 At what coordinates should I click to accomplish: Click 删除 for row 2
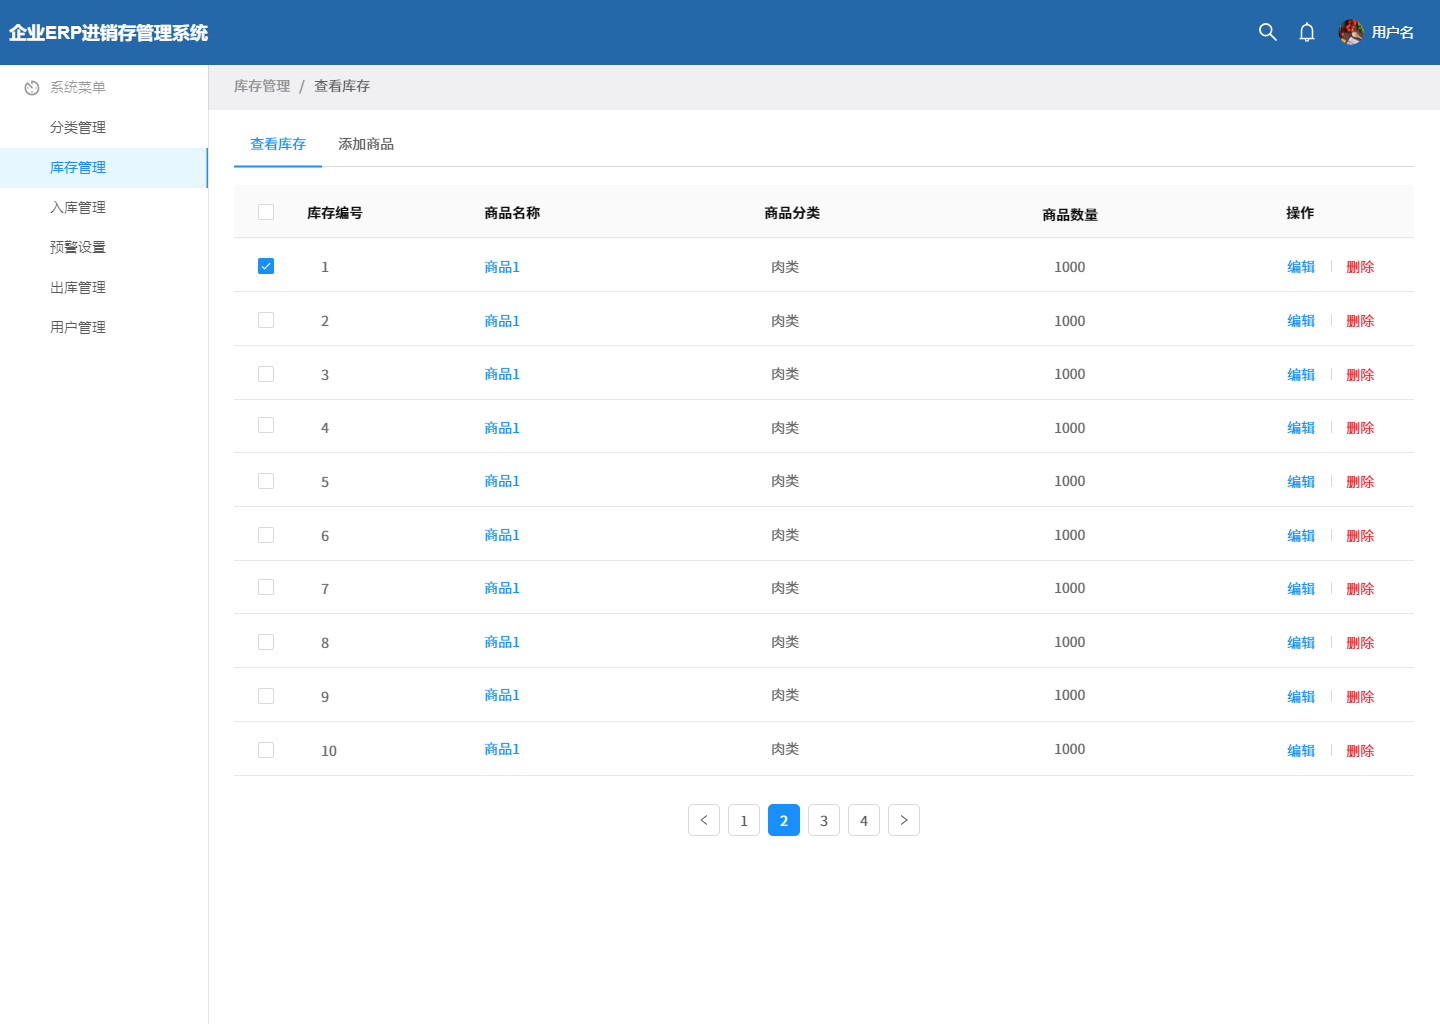1360,321
